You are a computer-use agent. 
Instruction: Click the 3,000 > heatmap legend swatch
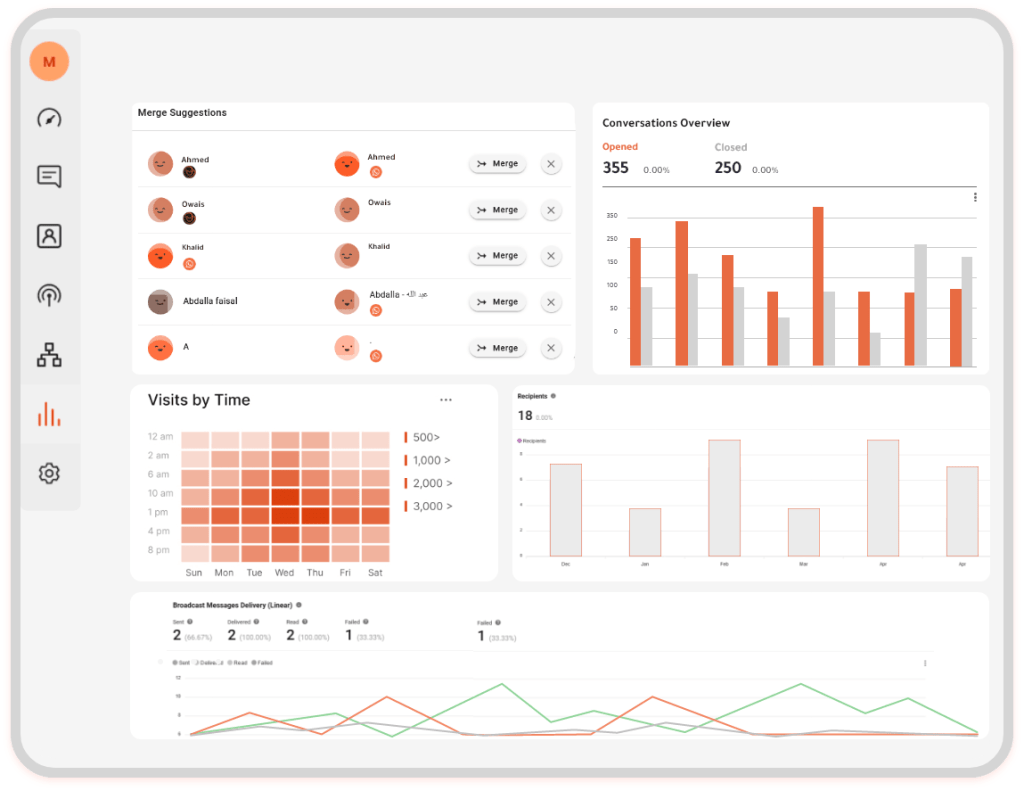[406, 506]
